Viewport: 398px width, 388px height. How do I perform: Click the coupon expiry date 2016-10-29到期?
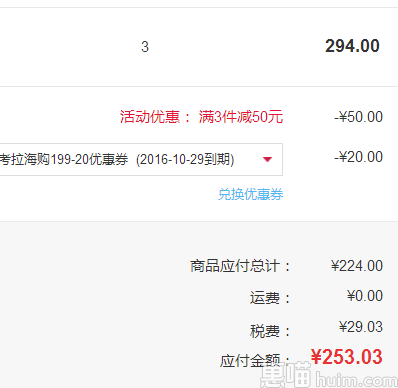(x=185, y=159)
